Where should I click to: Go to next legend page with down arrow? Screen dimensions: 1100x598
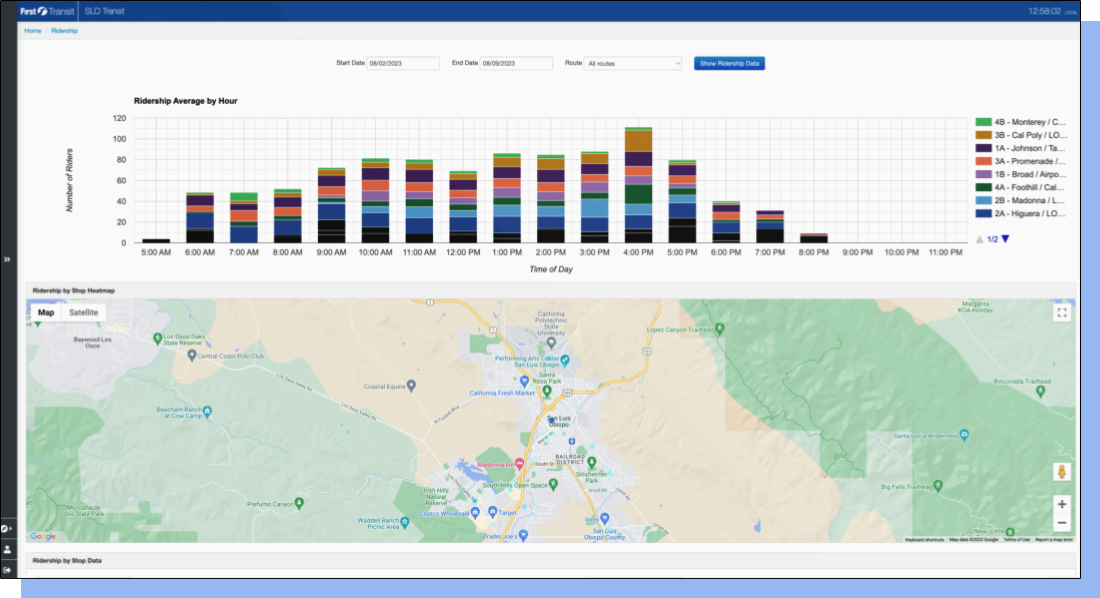[x=1005, y=239]
